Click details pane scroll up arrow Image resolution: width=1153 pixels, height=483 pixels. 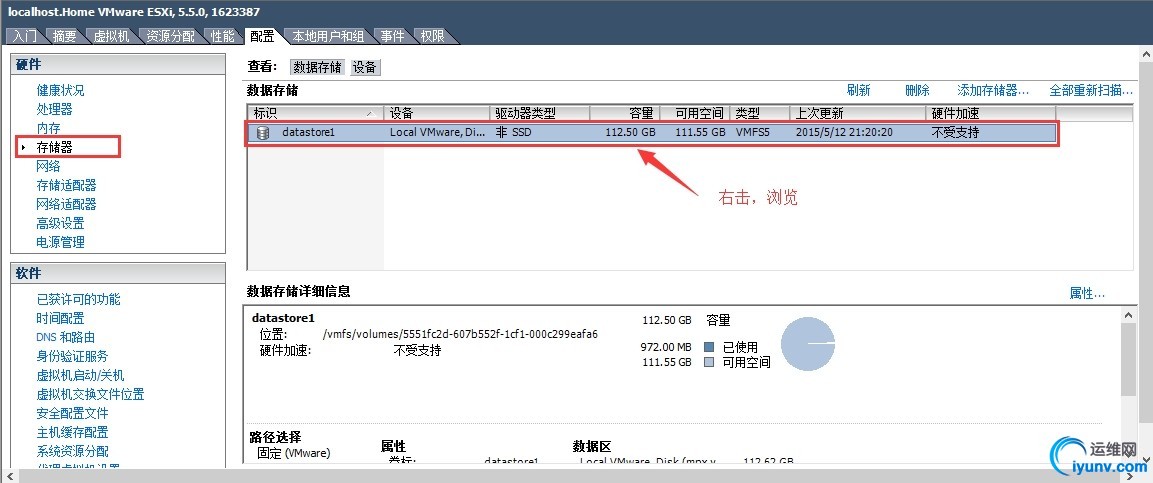click(x=1129, y=314)
